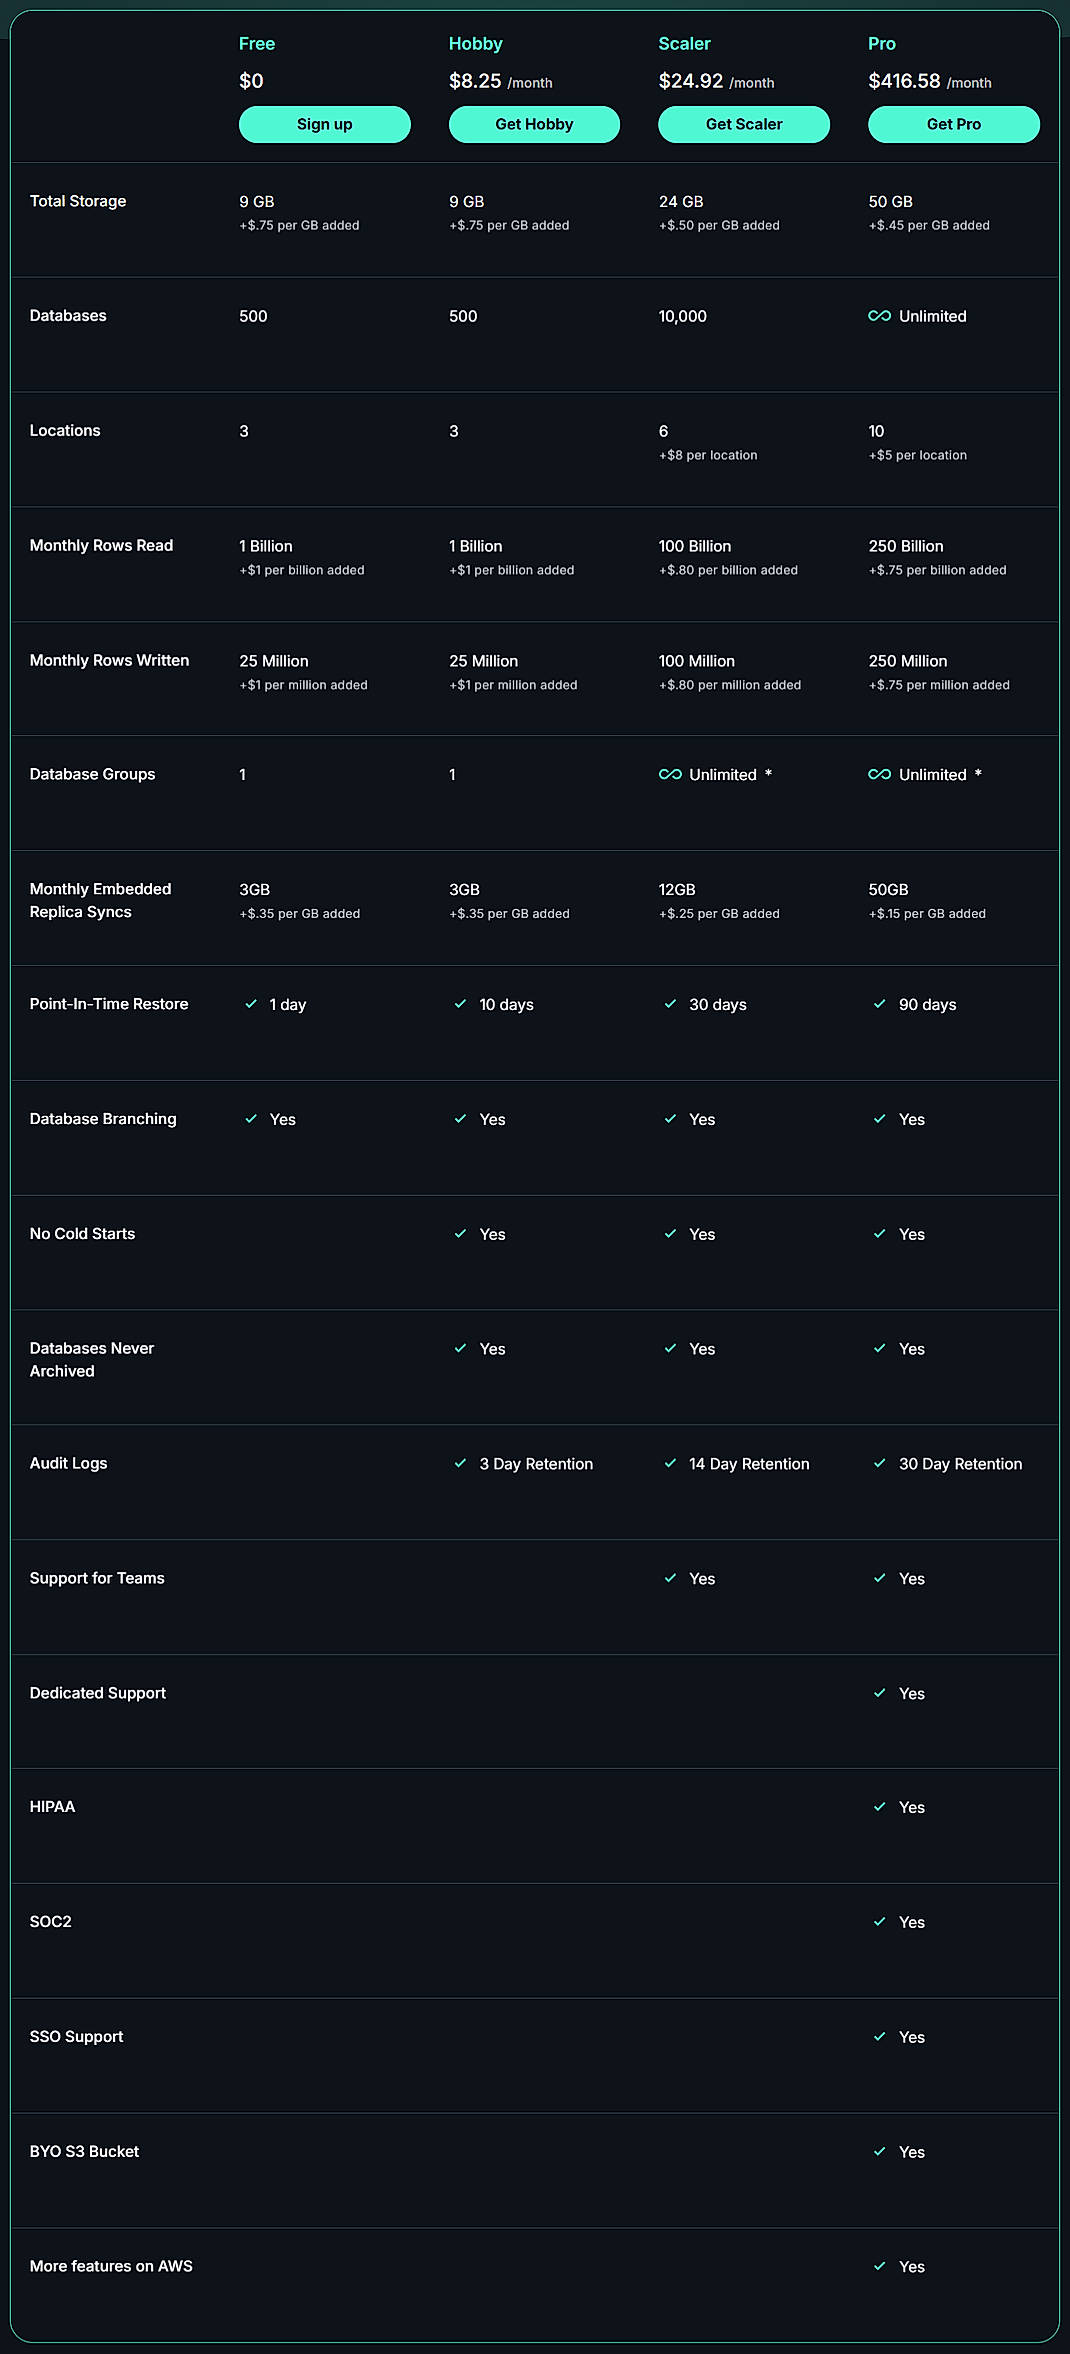Click the infinity icon in Pro Database Groups row
Viewport: 1070px width, 2354px height.
879,774
